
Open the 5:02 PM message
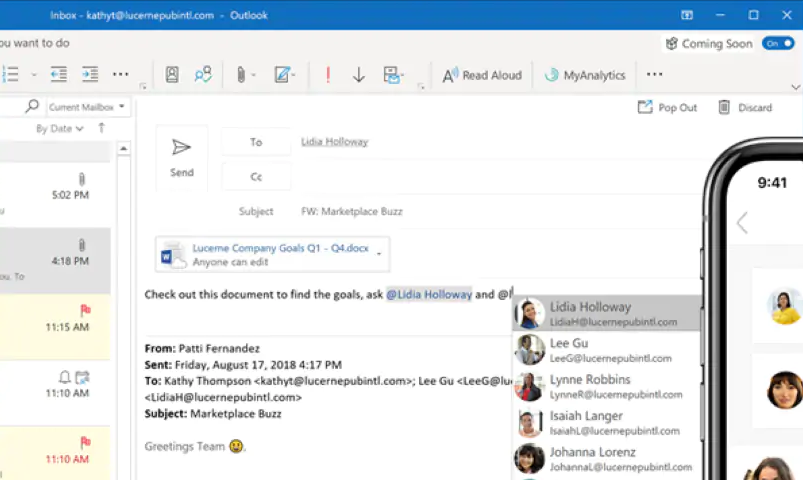click(55, 195)
